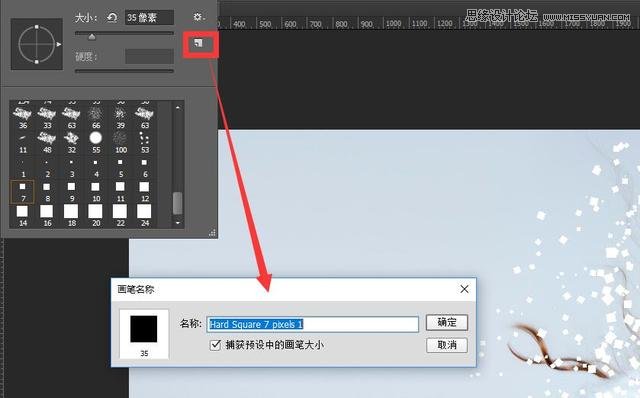Click the hardness value field
Viewport: 640px width, 398px height.
click(x=149, y=56)
